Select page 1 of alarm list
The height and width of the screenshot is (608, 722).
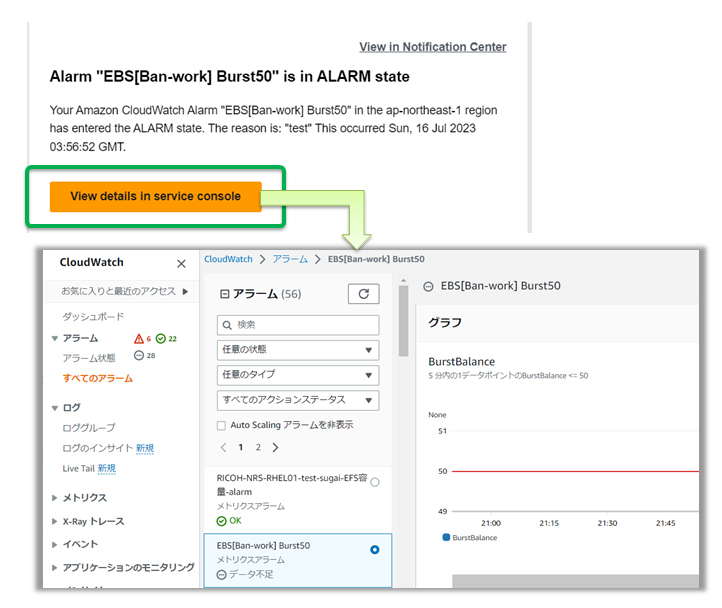(x=240, y=447)
